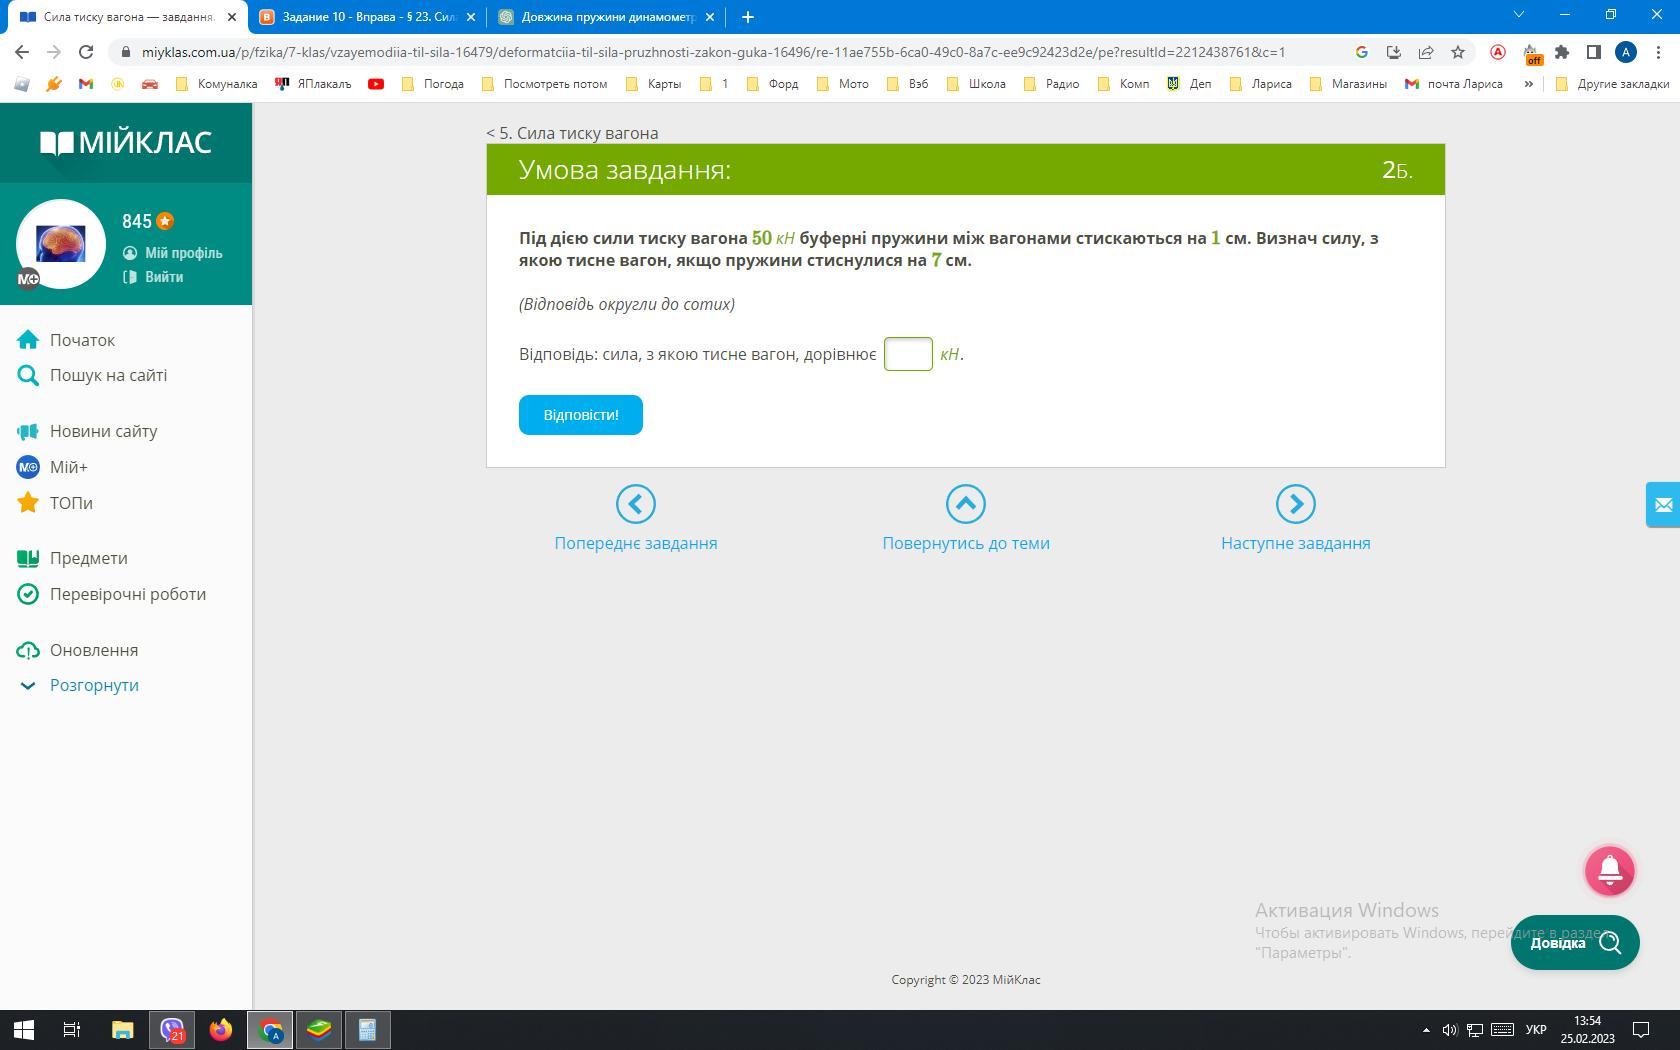
Task: Open the feedback envelope side tab
Action: pyautogui.click(x=1663, y=505)
